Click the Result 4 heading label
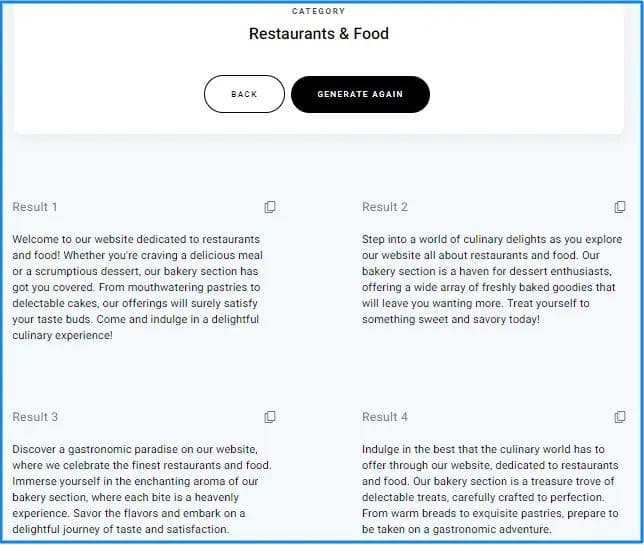The image size is (644, 545). tap(385, 417)
